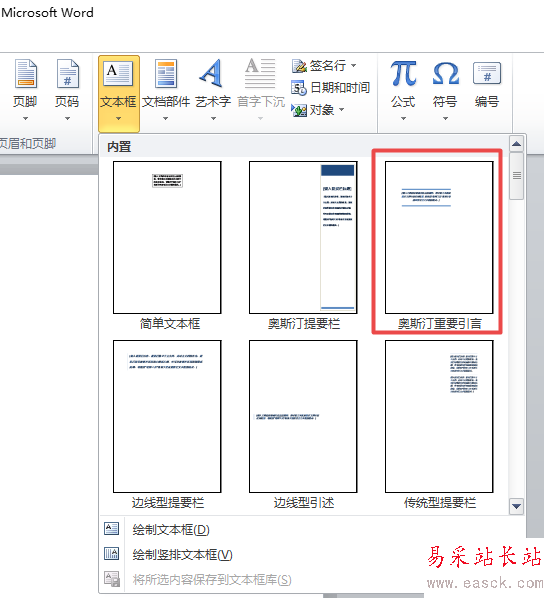
Task: Click gallery scrollbar down arrow
Action: pyautogui.click(x=517, y=506)
